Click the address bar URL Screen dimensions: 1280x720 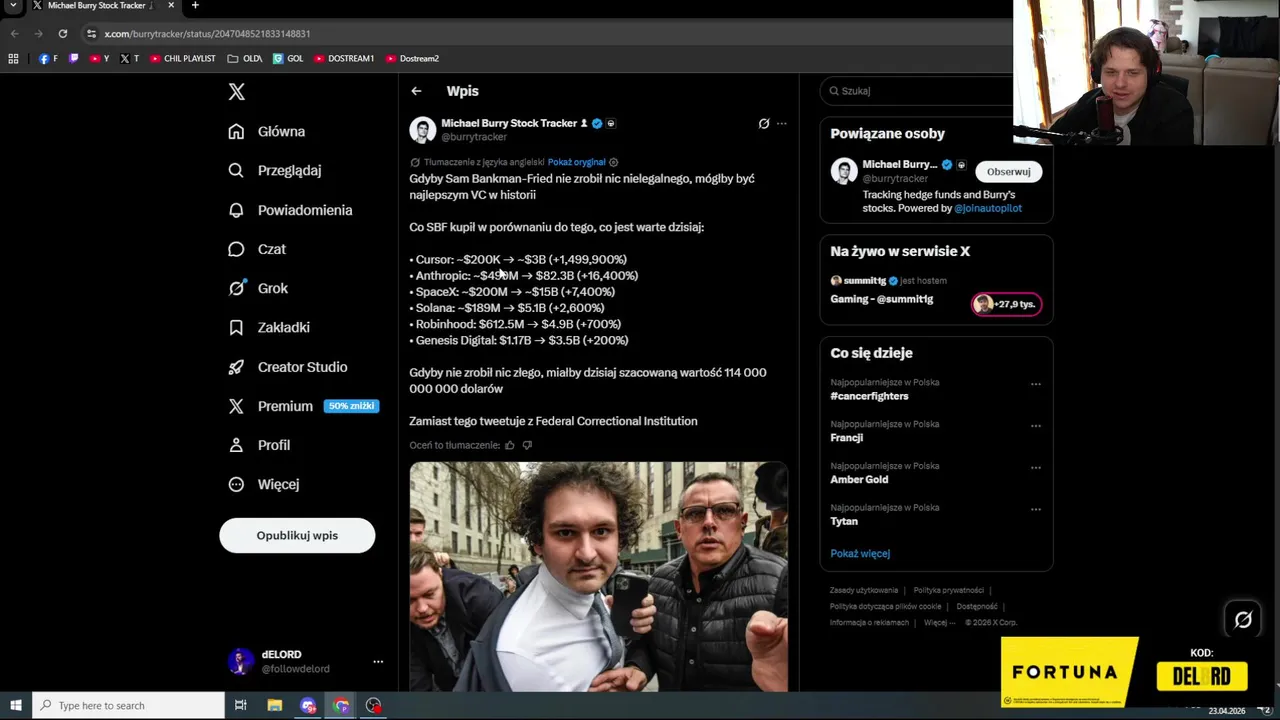pos(207,33)
